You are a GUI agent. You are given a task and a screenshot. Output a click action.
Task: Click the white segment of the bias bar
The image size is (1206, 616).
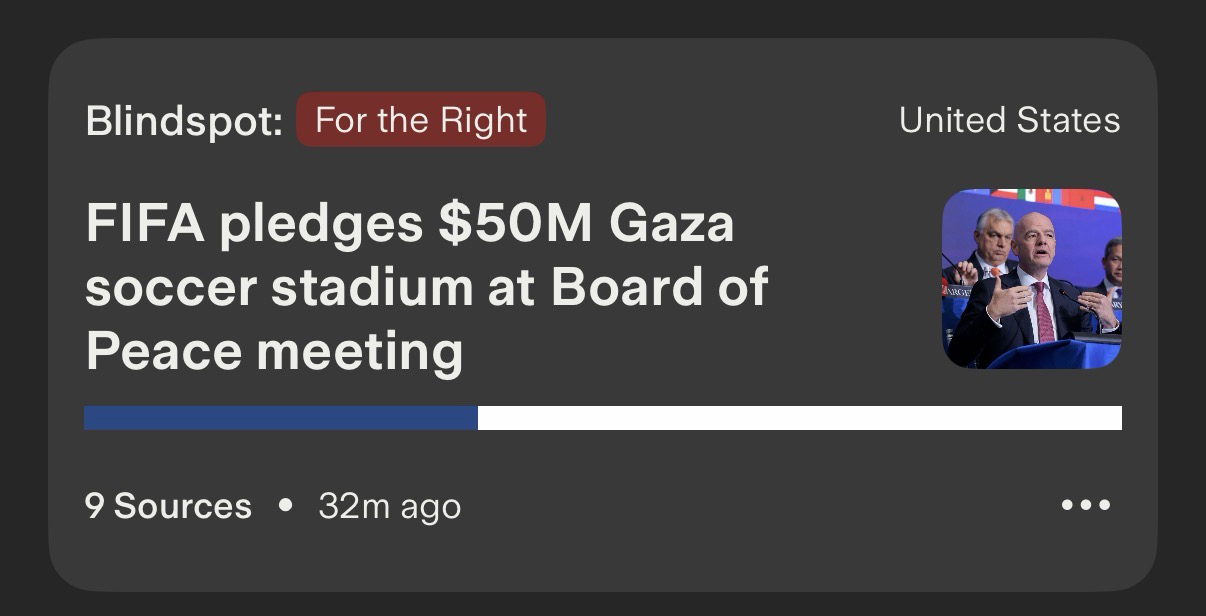pos(799,418)
